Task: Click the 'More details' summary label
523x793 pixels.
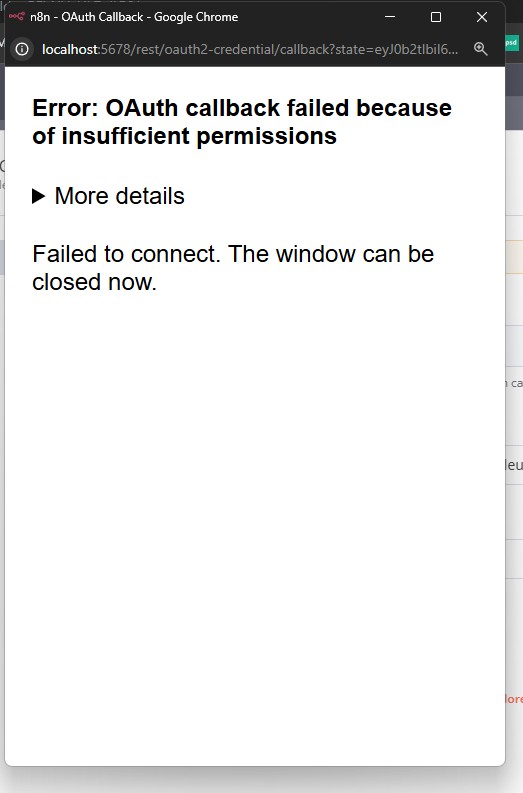Action: point(119,196)
